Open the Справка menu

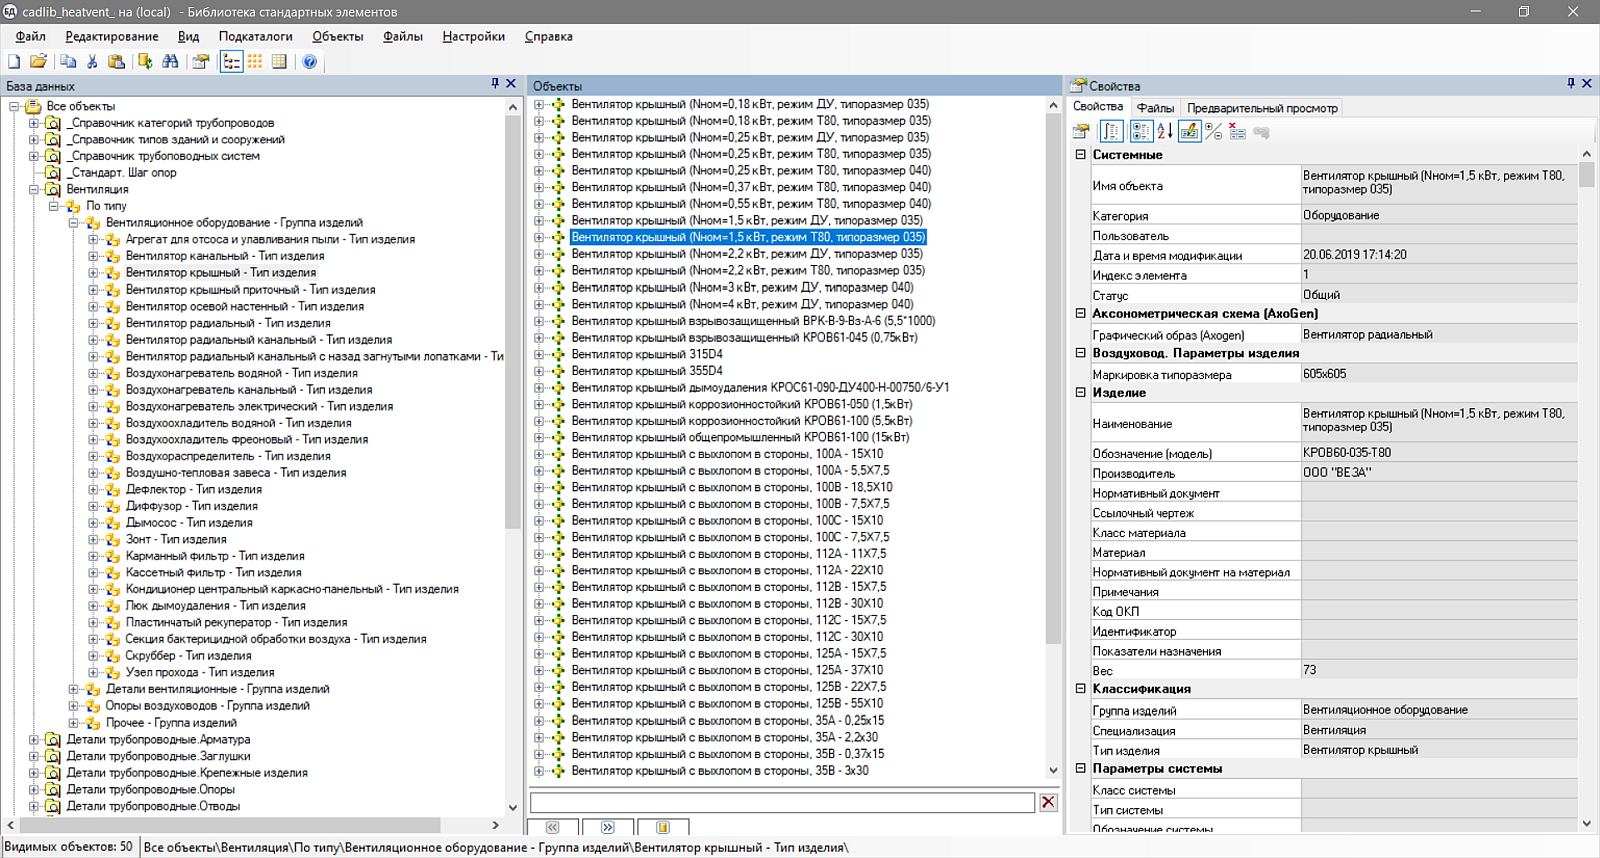[549, 36]
